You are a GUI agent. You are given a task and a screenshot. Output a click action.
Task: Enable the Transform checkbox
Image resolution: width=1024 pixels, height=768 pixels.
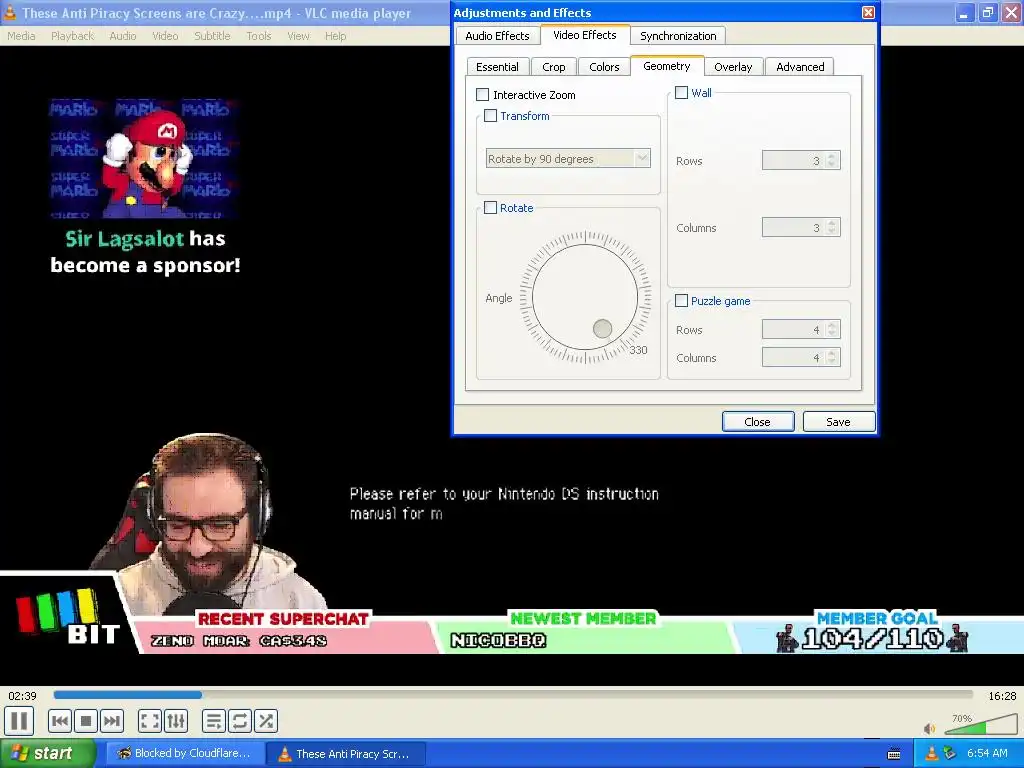tap(490, 116)
